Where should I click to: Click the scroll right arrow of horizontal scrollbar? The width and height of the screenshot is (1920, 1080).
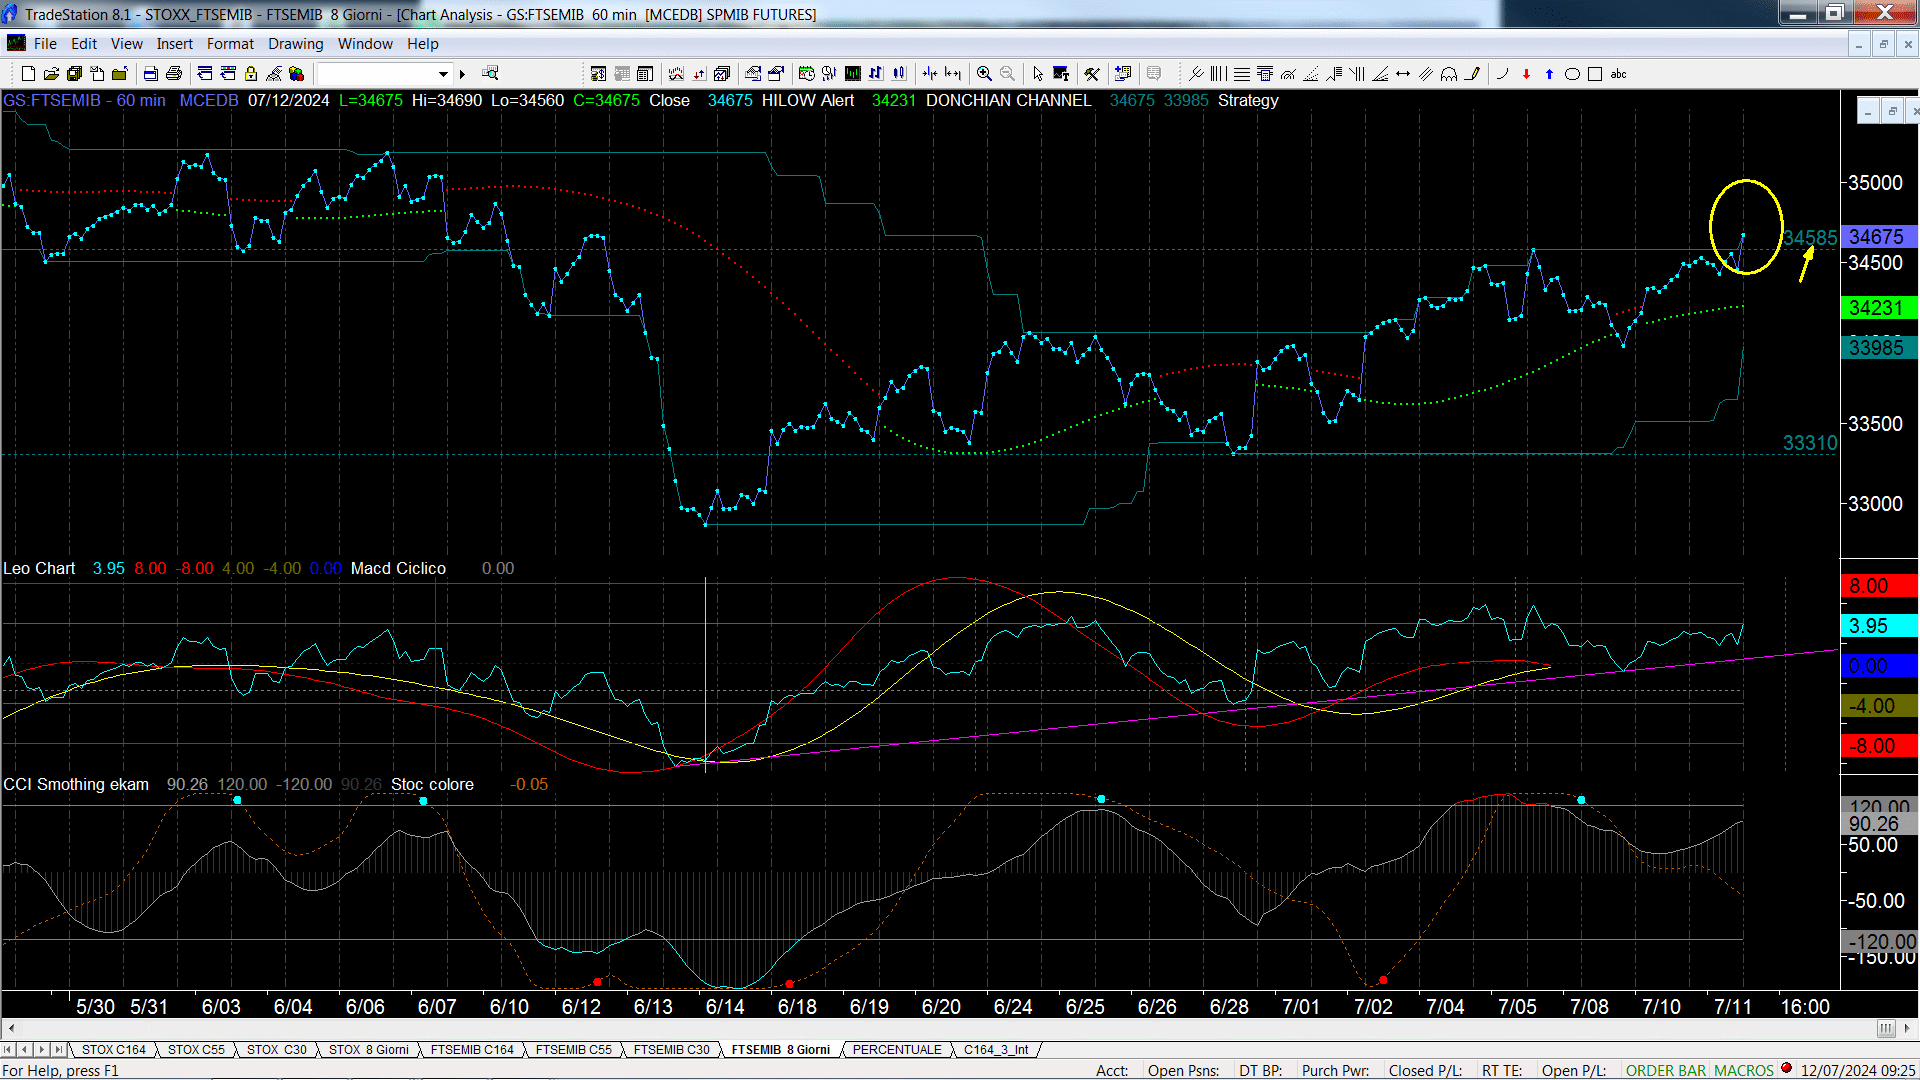1907,1028
